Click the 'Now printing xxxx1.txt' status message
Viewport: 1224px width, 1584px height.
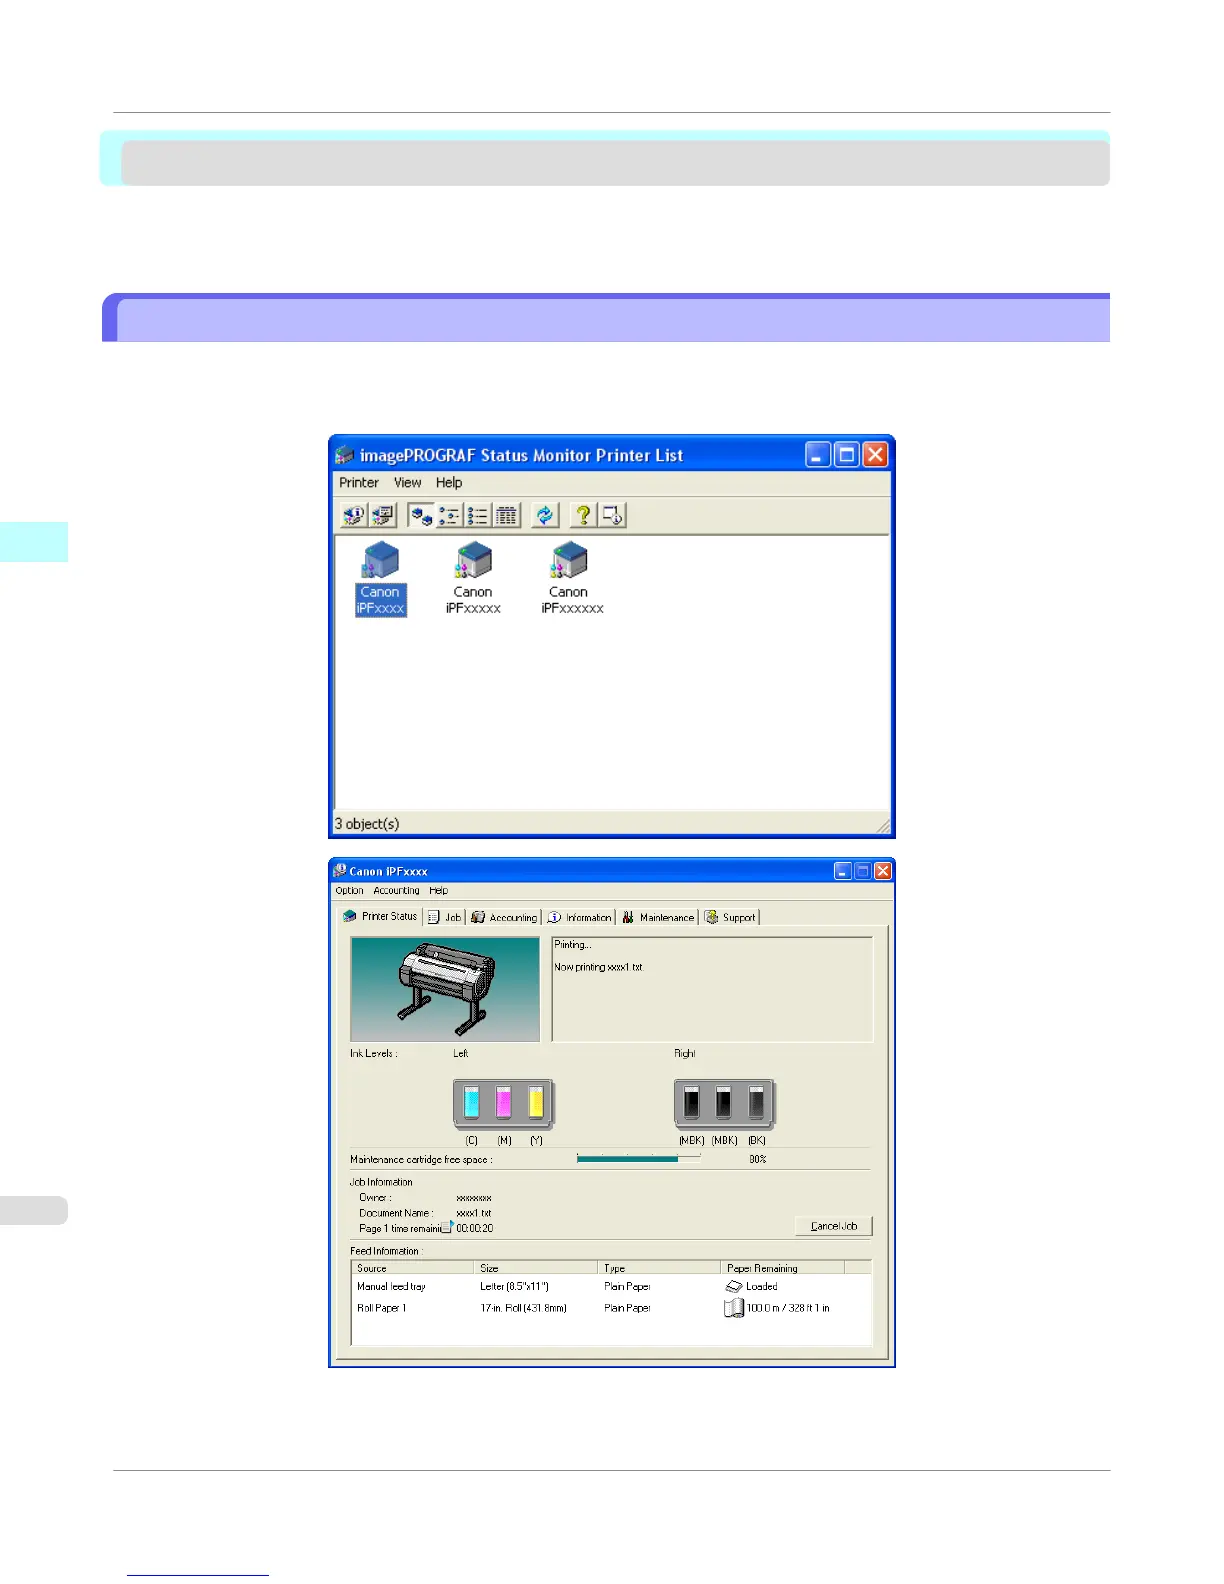coord(599,967)
